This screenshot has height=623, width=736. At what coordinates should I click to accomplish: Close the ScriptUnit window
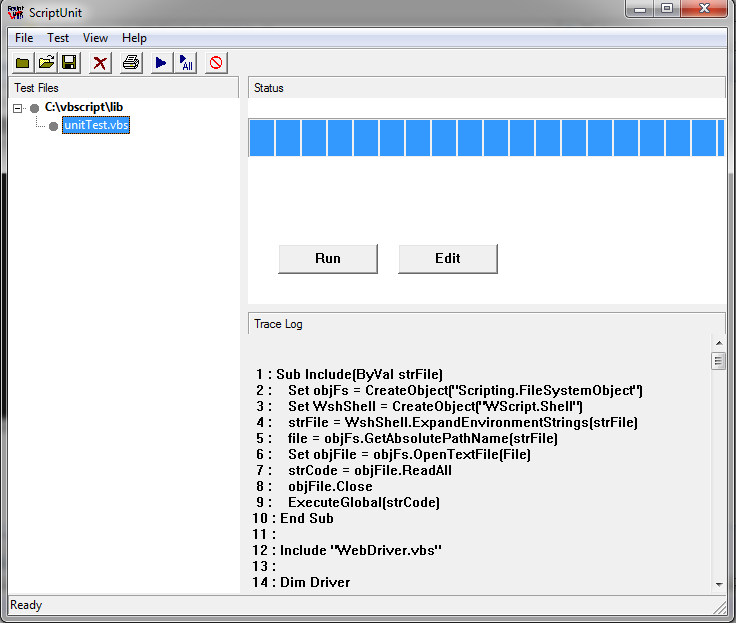pos(704,8)
